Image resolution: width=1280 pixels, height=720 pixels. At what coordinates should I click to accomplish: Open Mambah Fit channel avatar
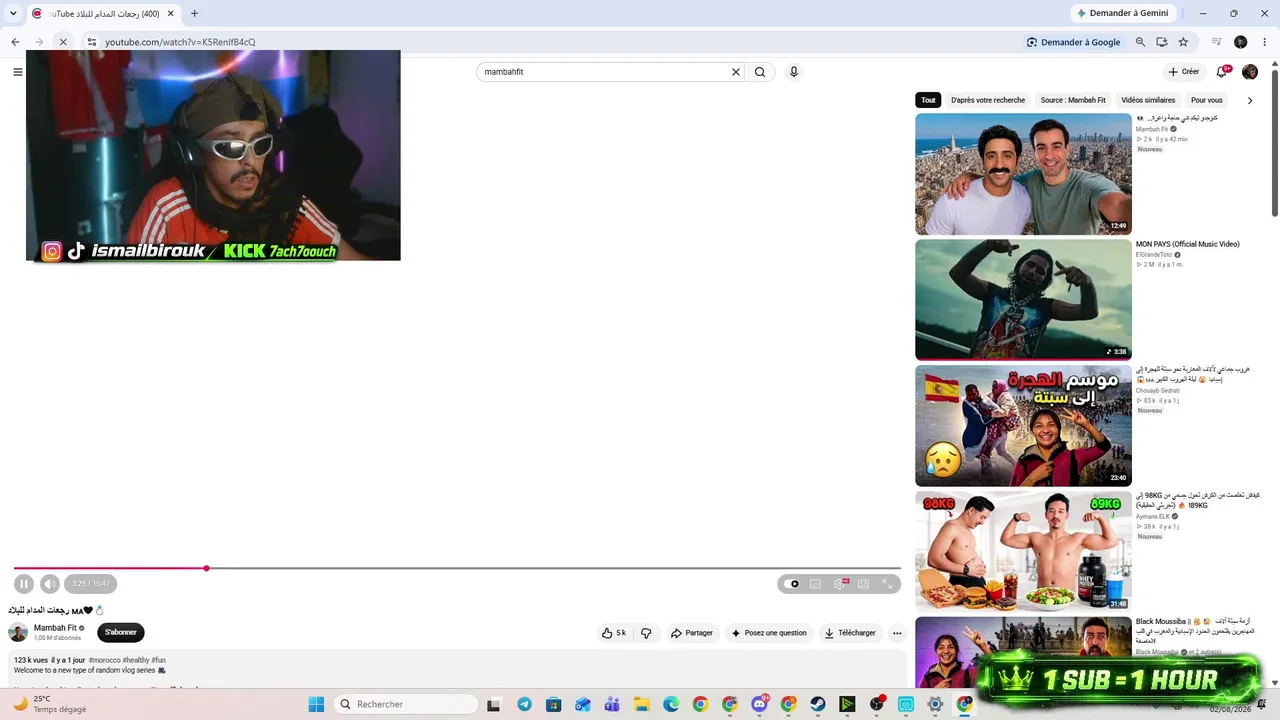[18, 632]
